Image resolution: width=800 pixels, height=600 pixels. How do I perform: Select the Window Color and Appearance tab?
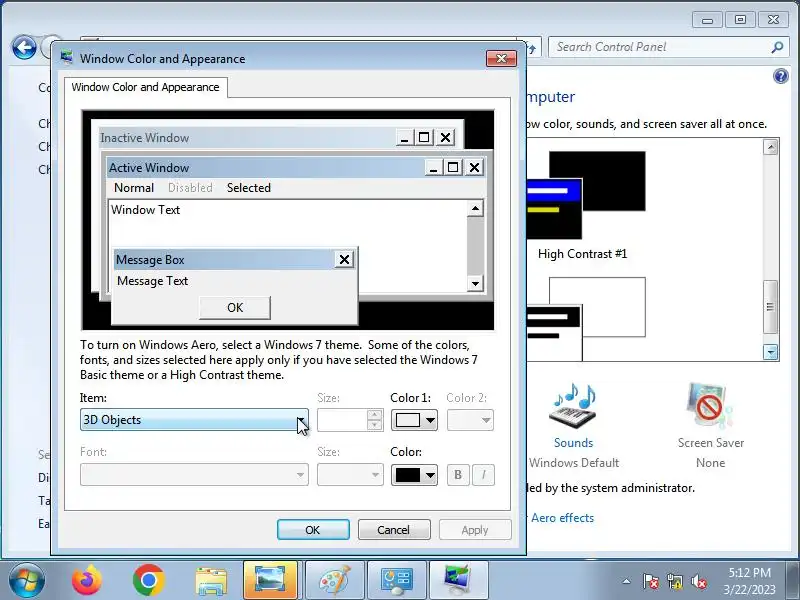145,87
